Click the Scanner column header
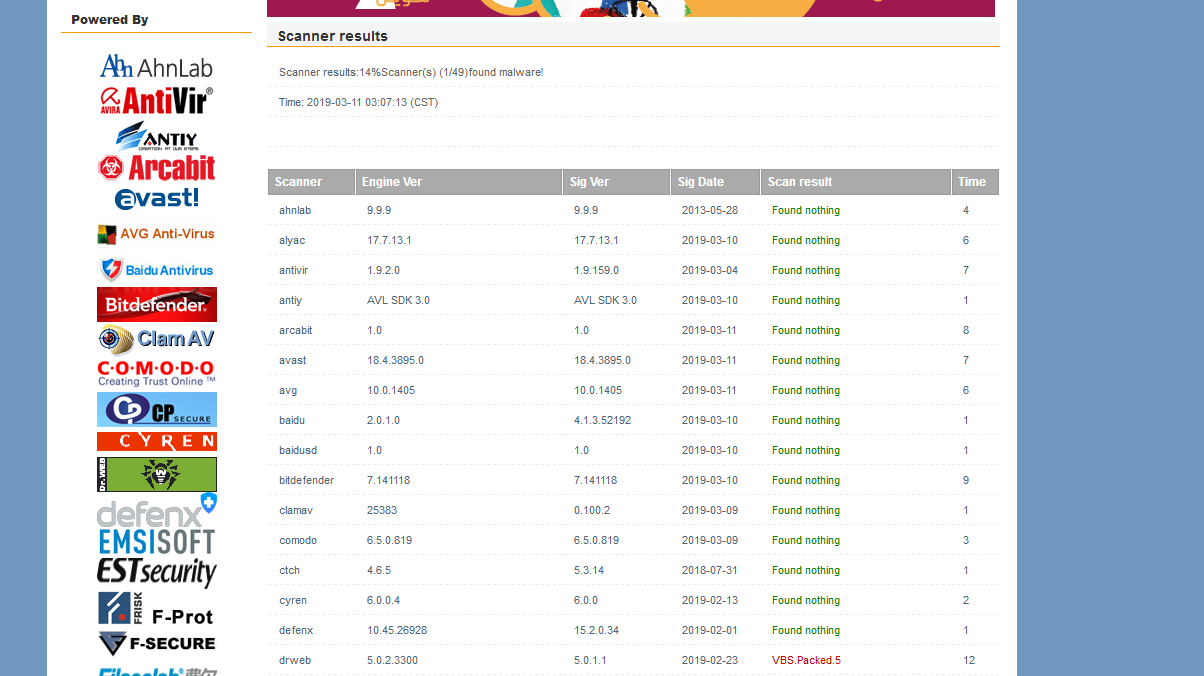Screen dimensions: 1204x676 click(311, 182)
